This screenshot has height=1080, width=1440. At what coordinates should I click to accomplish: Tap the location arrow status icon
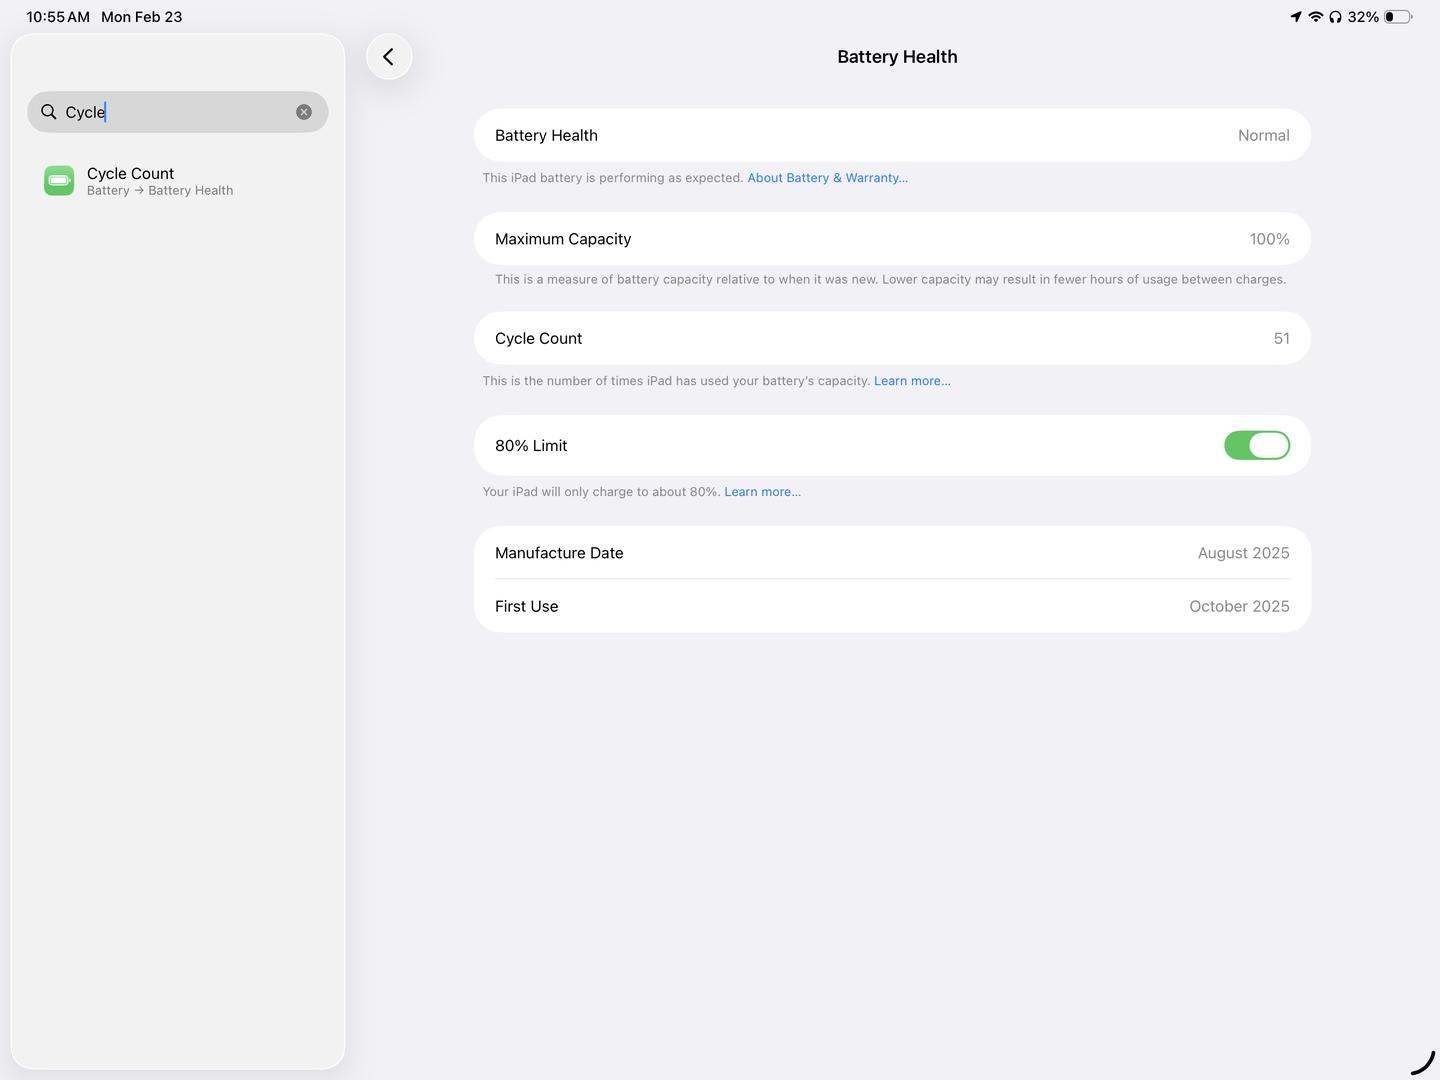coord(1296,17)
